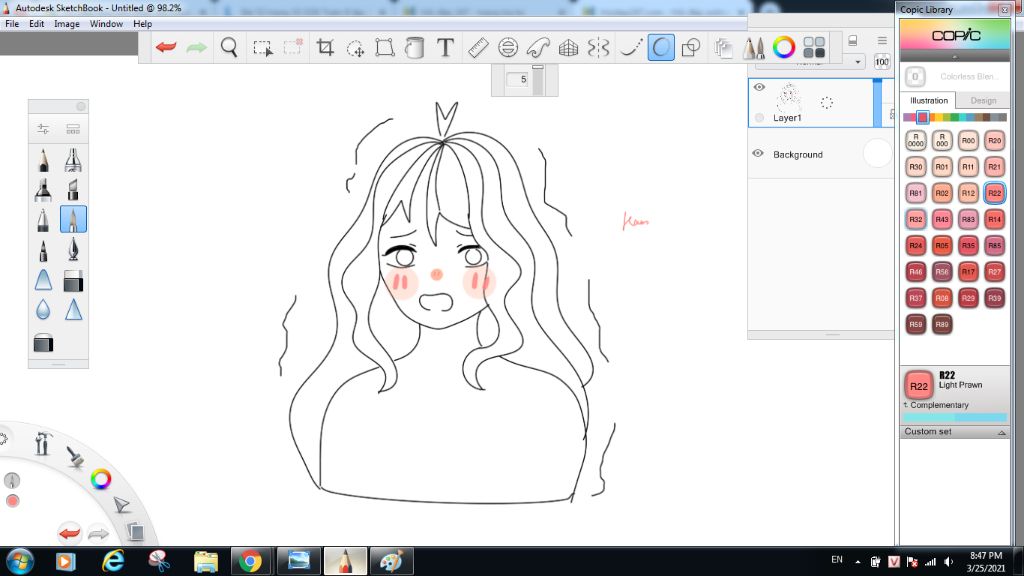The image size is (1024, 576).
Task: Click the green Redo arrow in top toolbar
Action: [196, 47]
